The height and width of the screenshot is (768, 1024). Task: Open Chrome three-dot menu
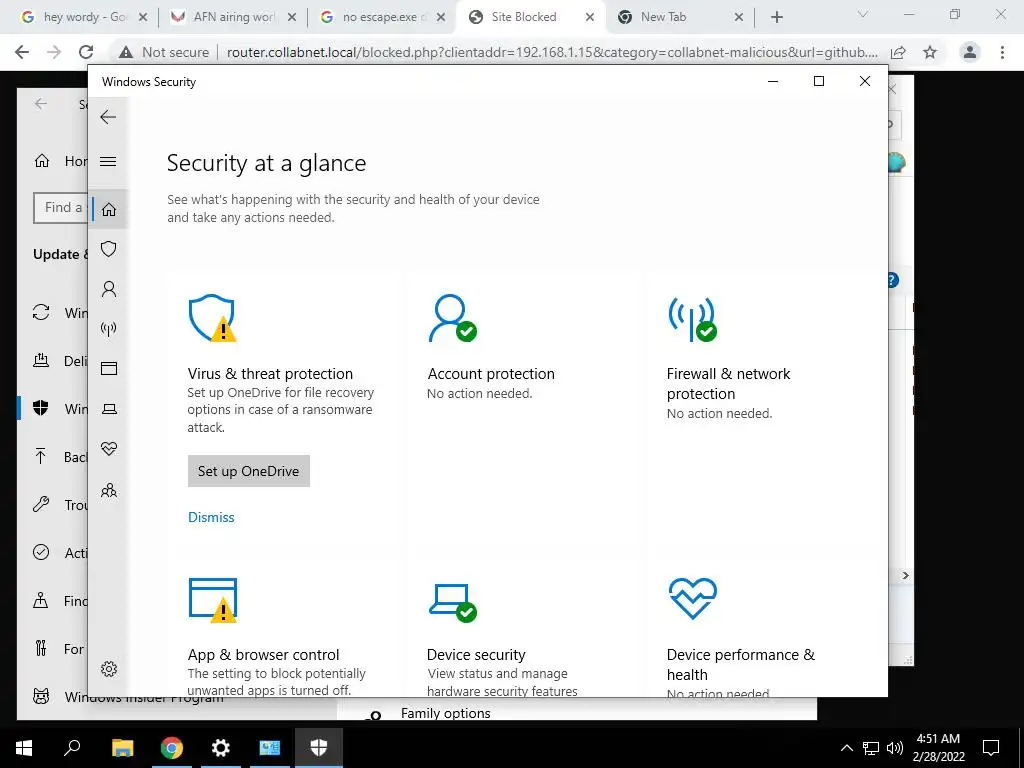point(1002,52)
